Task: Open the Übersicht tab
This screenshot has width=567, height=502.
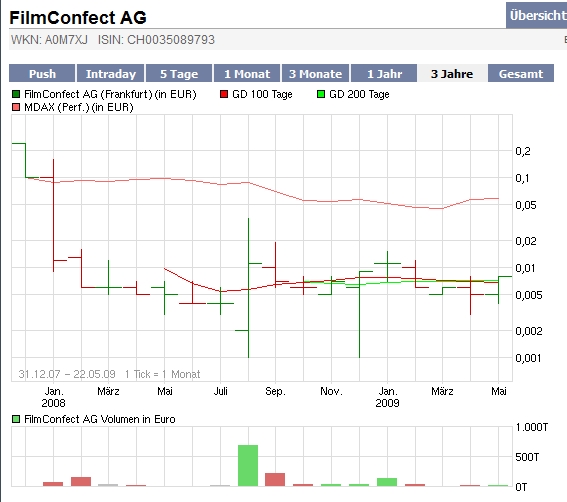Action: point(537,15)
